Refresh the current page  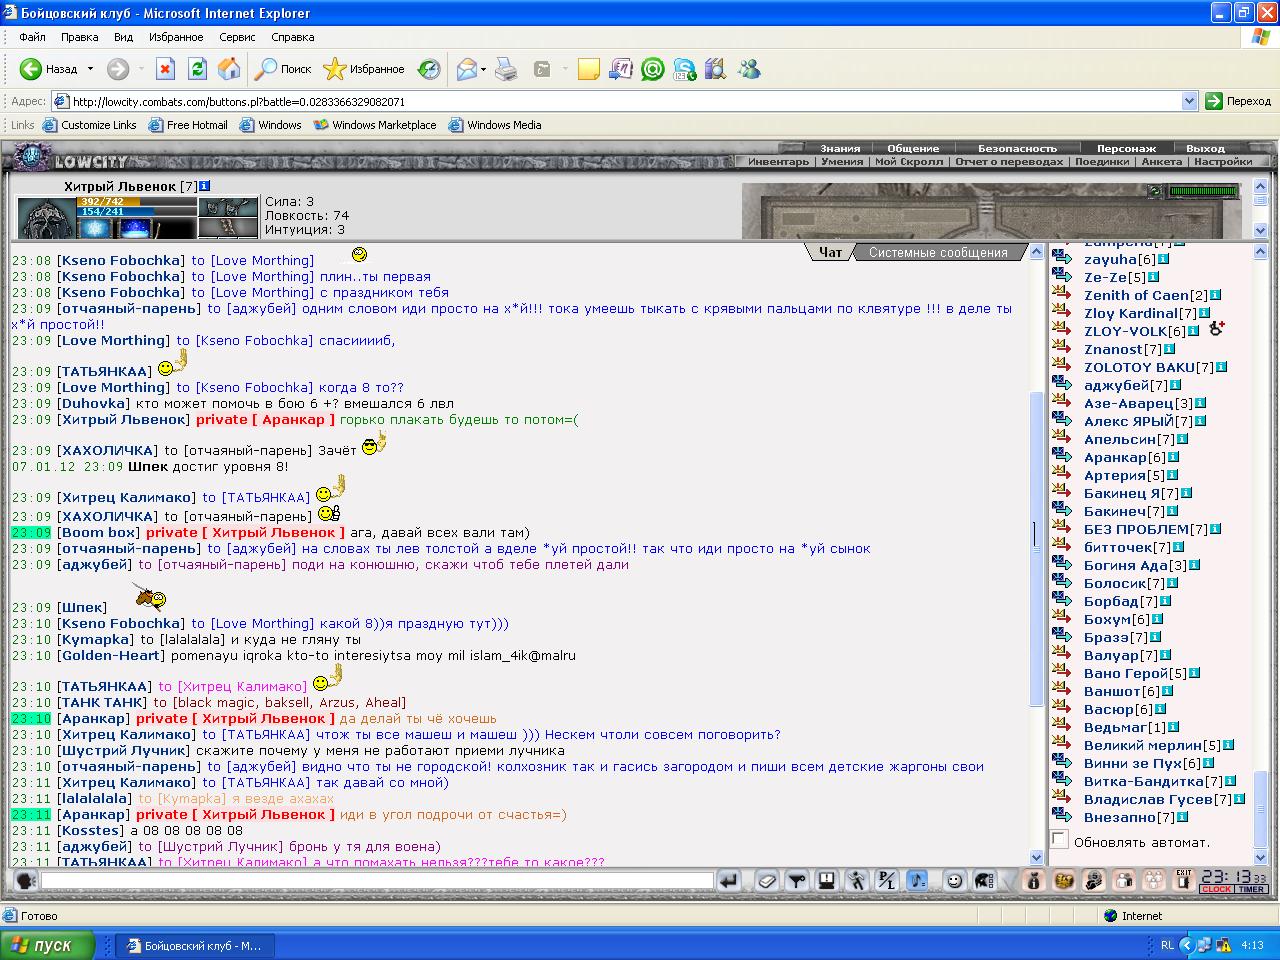[197, 69]
